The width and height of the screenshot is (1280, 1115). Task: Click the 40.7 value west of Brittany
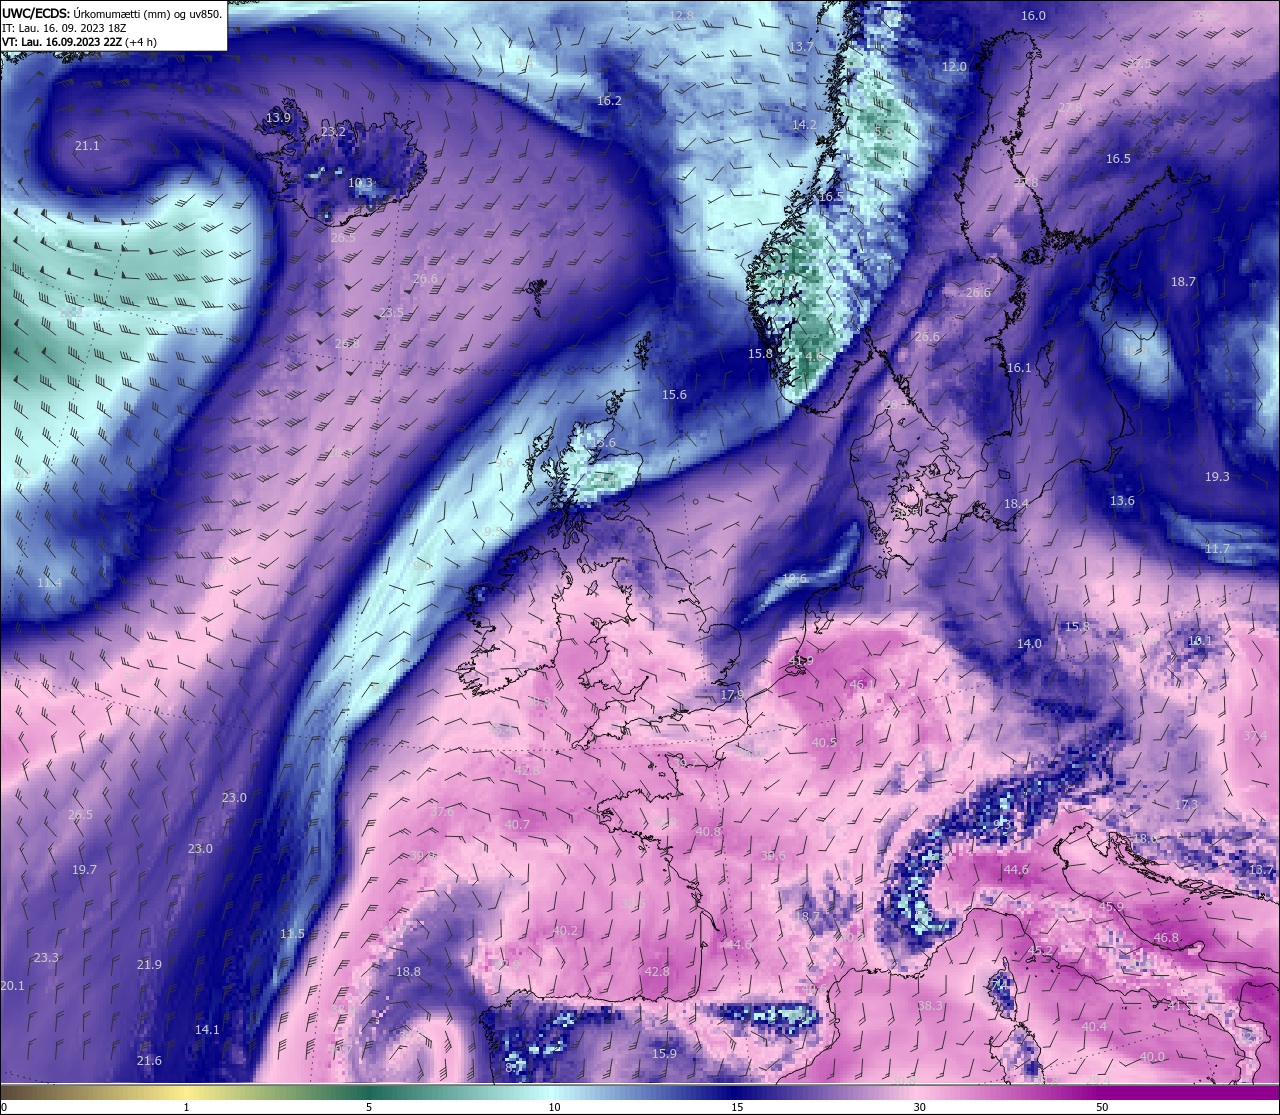pos(517,825)
